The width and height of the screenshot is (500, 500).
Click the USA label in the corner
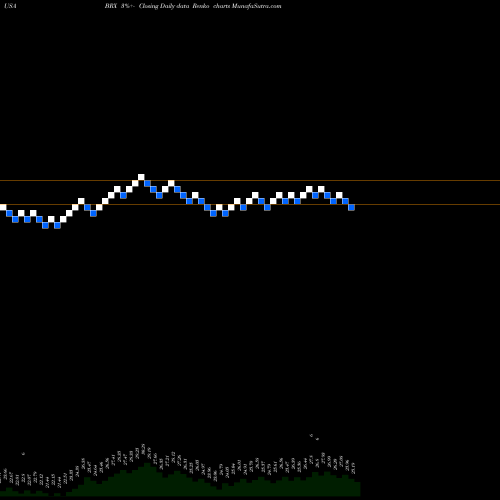(10, 6)
